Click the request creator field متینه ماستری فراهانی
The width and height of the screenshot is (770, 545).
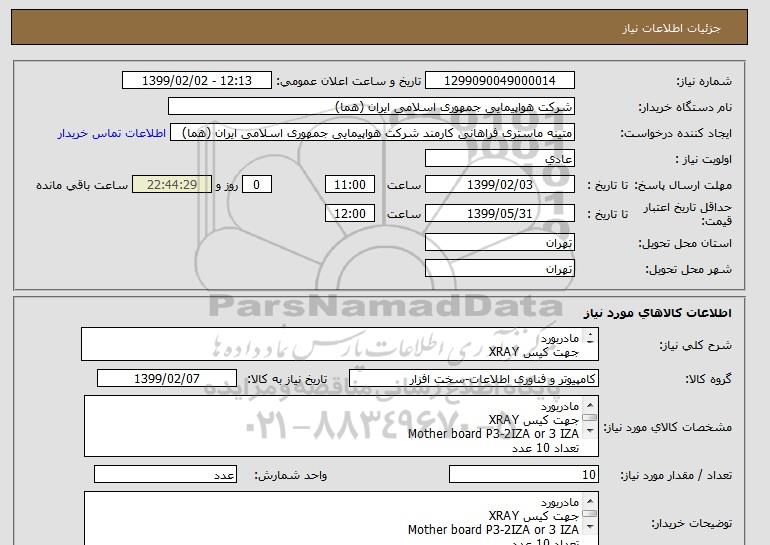[372, 133]
